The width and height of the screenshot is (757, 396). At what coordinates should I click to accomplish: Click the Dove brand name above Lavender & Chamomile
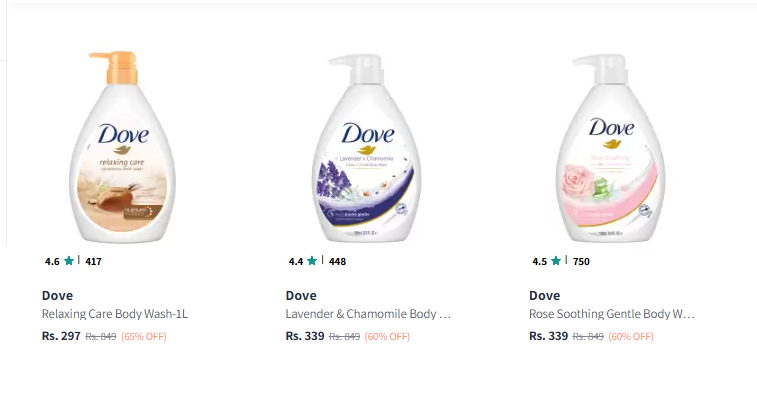301,296
